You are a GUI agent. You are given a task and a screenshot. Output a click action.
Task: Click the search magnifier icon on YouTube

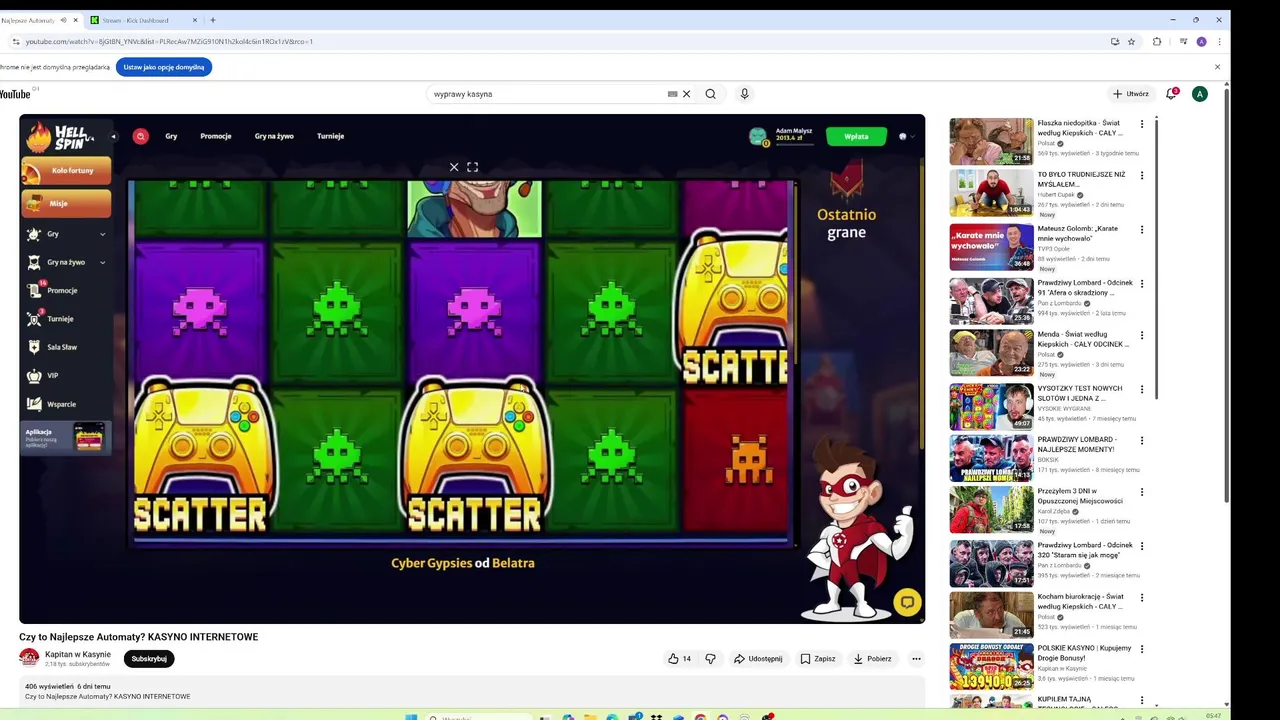(x=710, y=94)
